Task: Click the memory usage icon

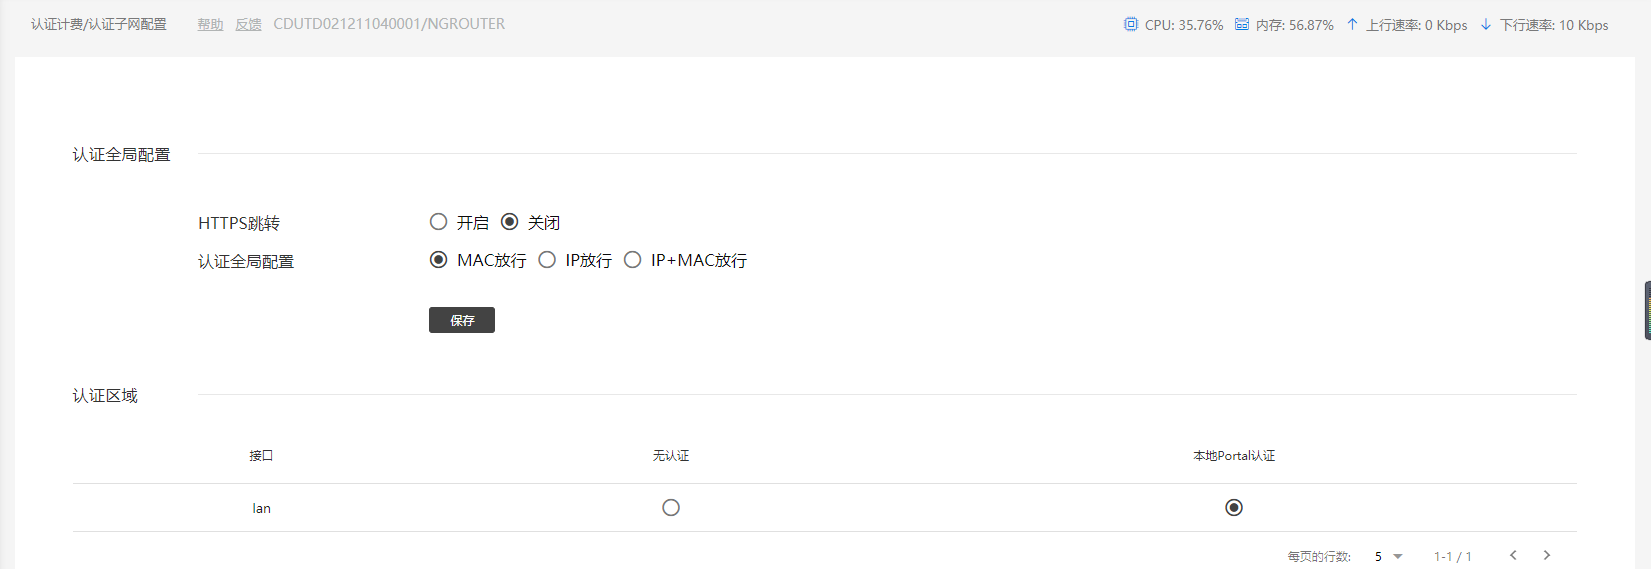Action: pos(1241,24)
